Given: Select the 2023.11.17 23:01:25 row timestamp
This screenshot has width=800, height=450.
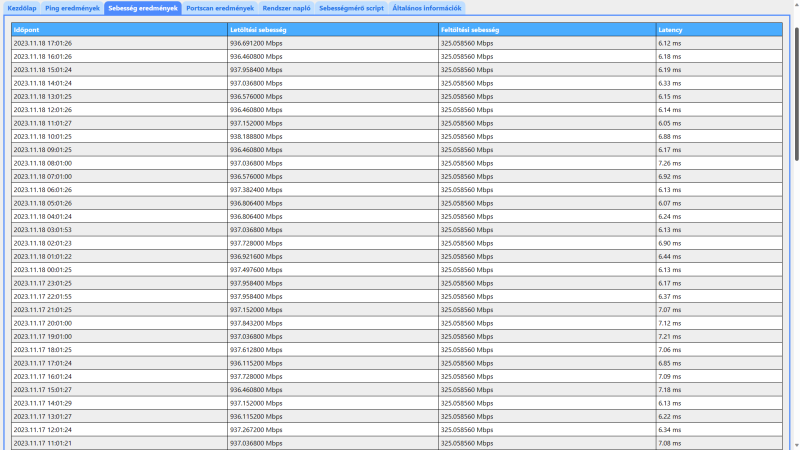Looking at the screenshot, I should click(x=43, y=283).
